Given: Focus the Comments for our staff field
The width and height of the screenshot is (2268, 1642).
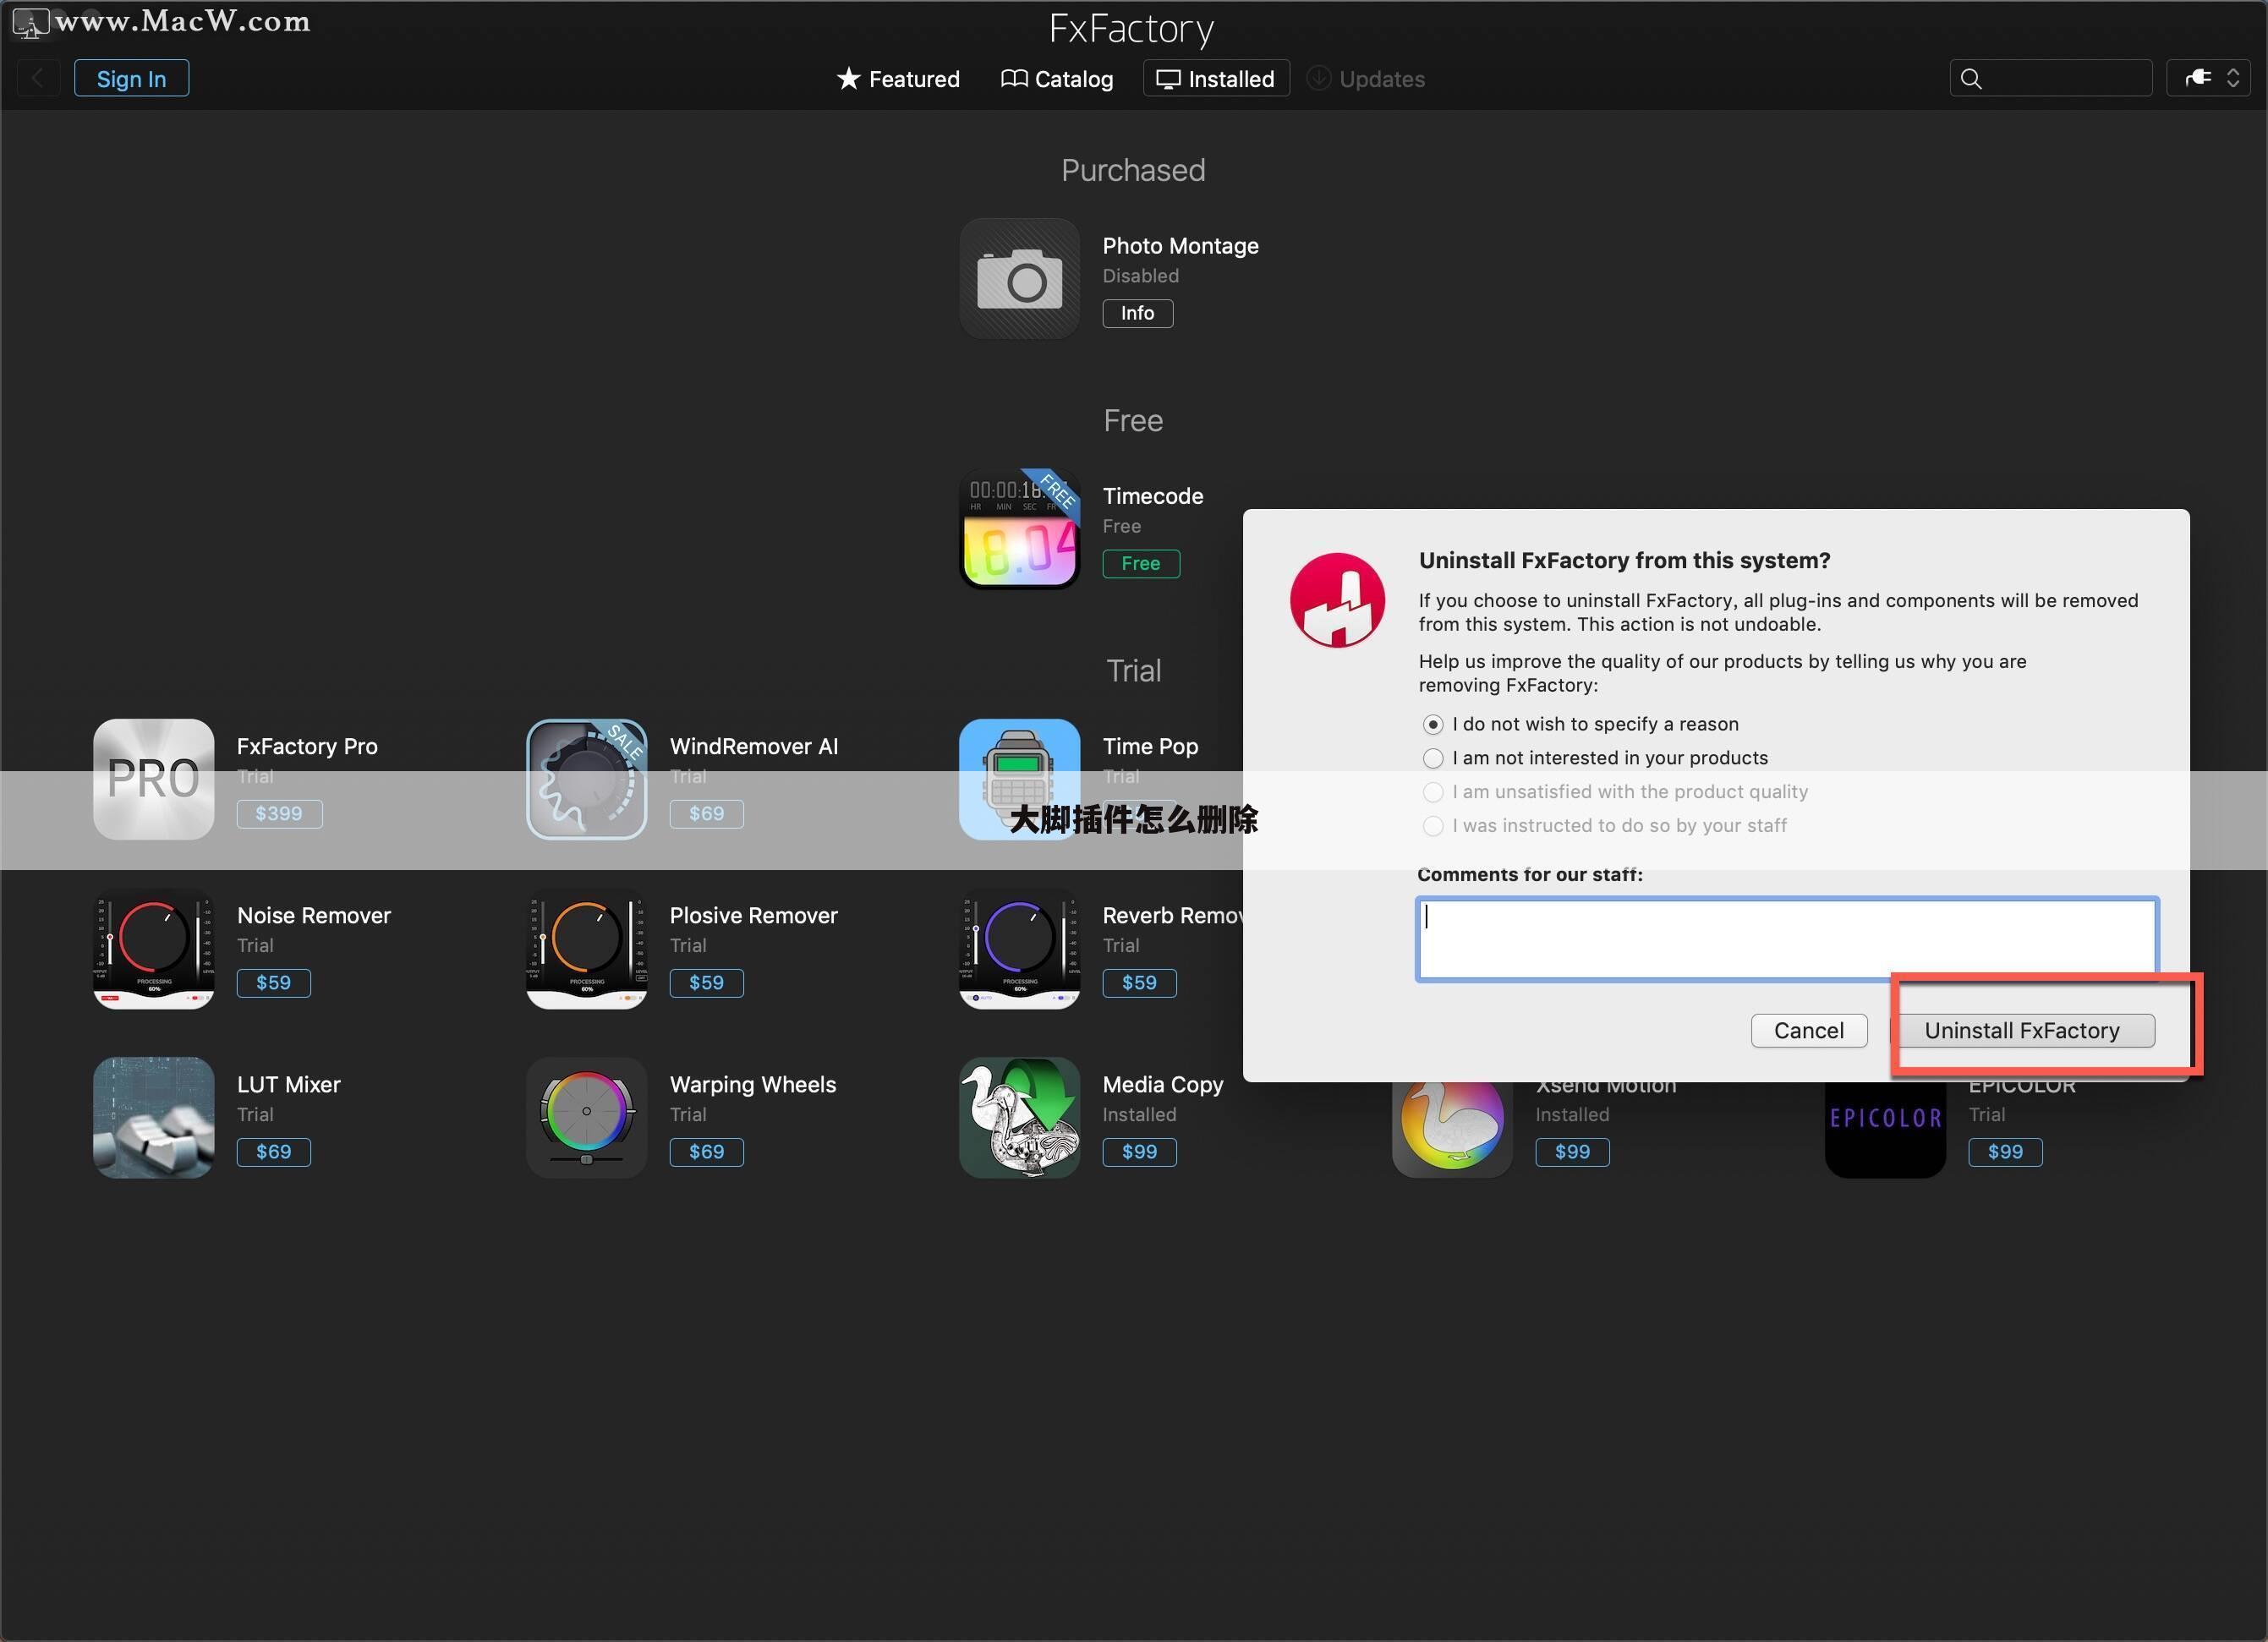Looking at the screenshot, I should pyautogui.click(x=1787, y=938).
